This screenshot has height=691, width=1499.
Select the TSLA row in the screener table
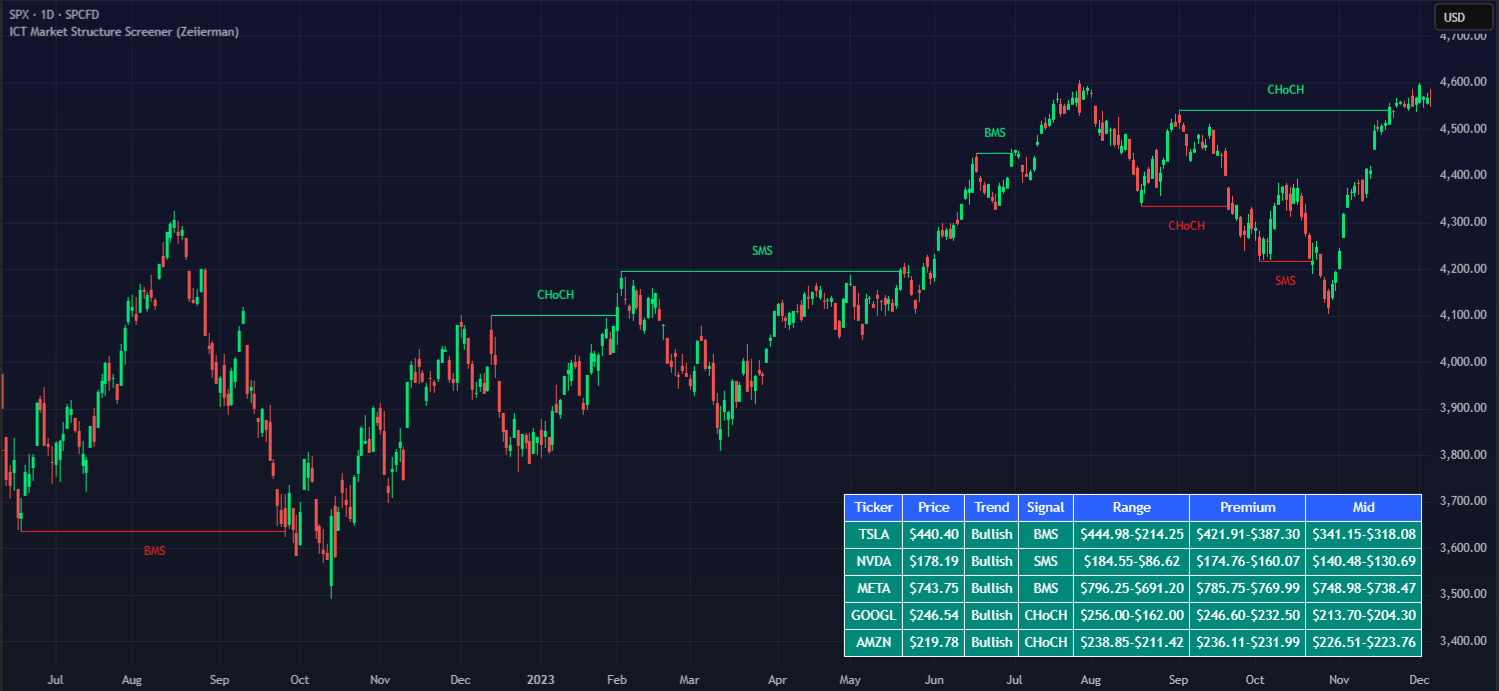pos(872,534)
